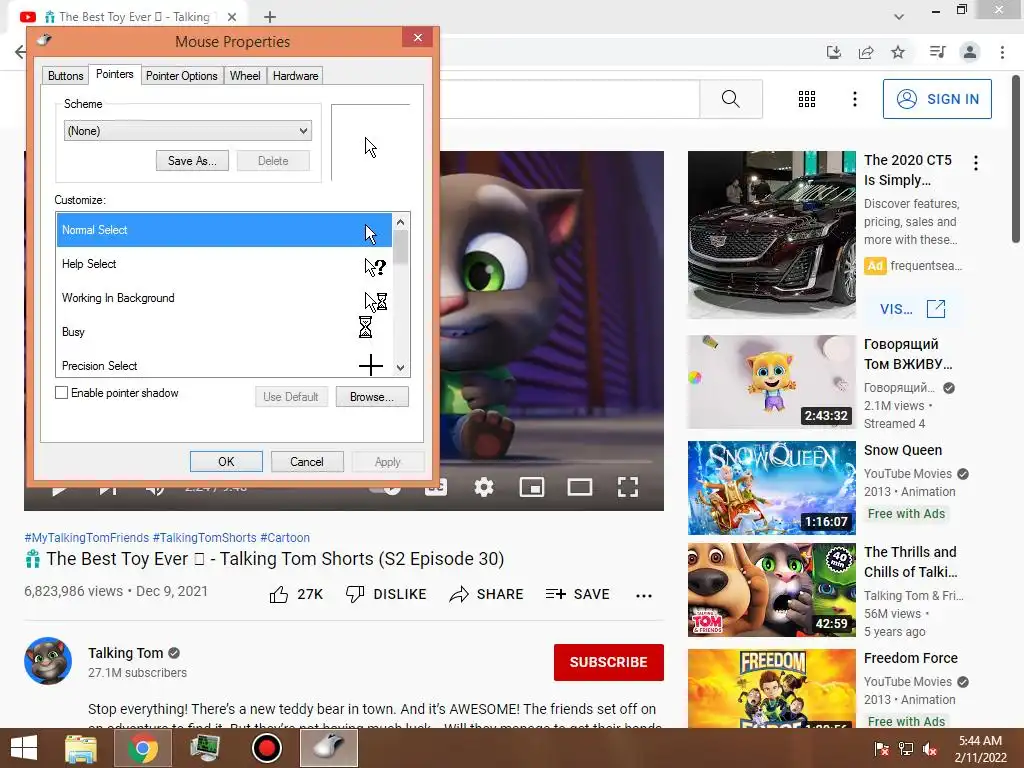Click the Browse button
The height and width of the screenshot is (768, 1024).
click(x=372, y=396)
